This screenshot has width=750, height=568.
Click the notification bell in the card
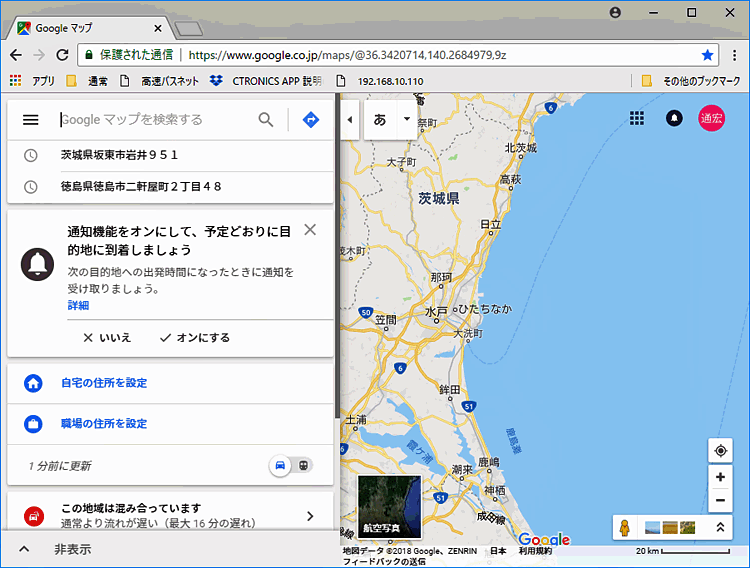coord(37,264)
